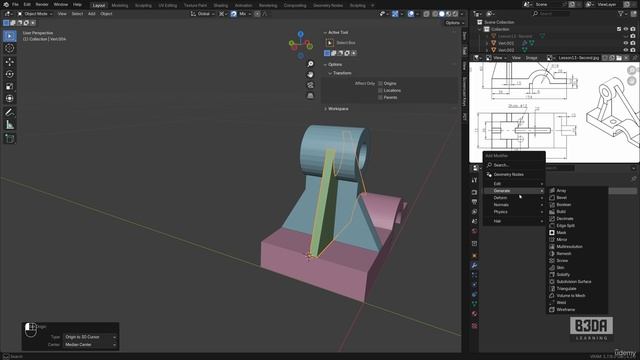The height and width of the screenshot is (360, 640).
Task: Click the technical drawing reference image
Action: coord(554,112)
